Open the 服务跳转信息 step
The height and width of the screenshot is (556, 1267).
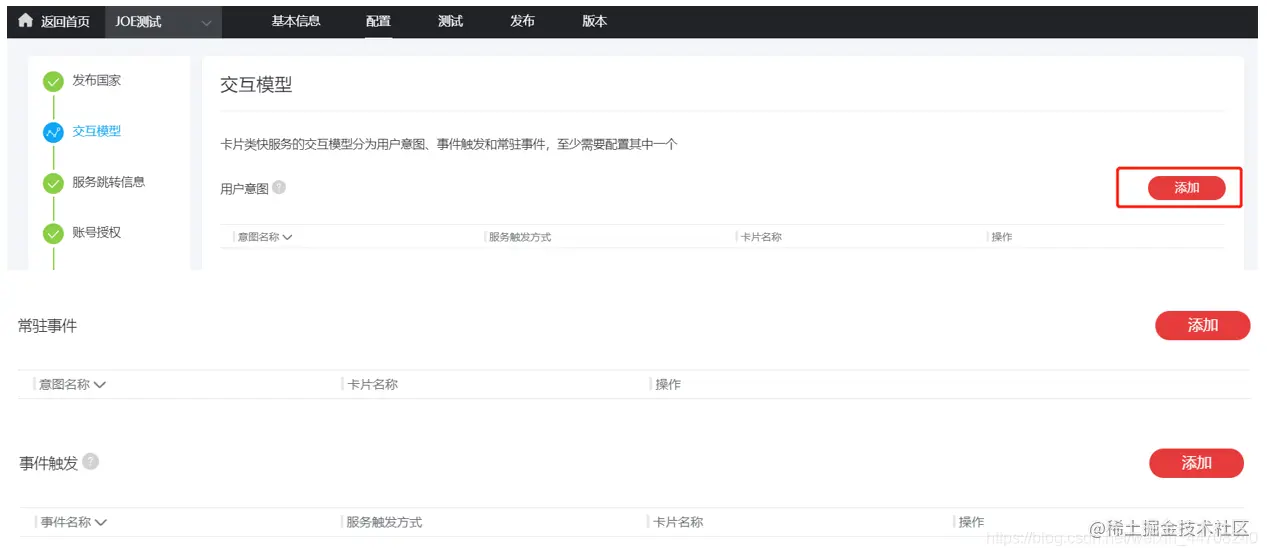[x=108, y=182]
